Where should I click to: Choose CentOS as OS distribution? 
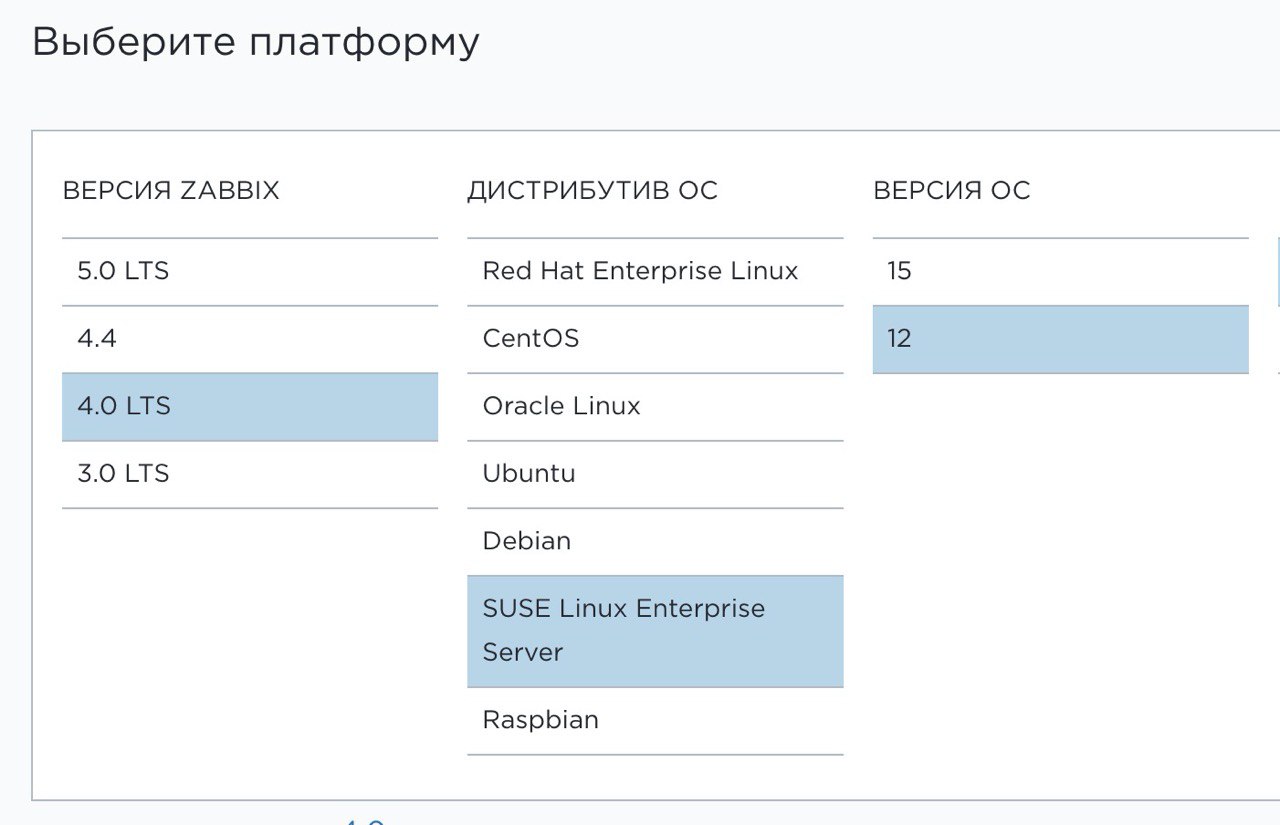[x=655, y=339]
